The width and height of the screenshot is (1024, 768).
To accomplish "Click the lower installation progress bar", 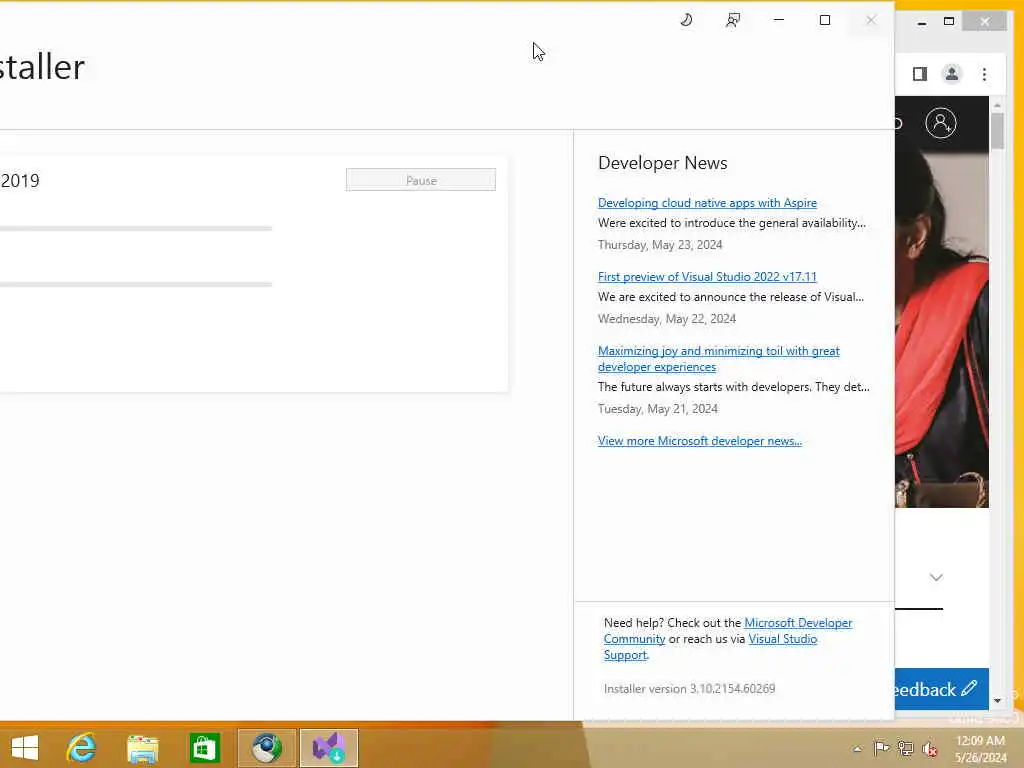I will (x=136, y=284).
